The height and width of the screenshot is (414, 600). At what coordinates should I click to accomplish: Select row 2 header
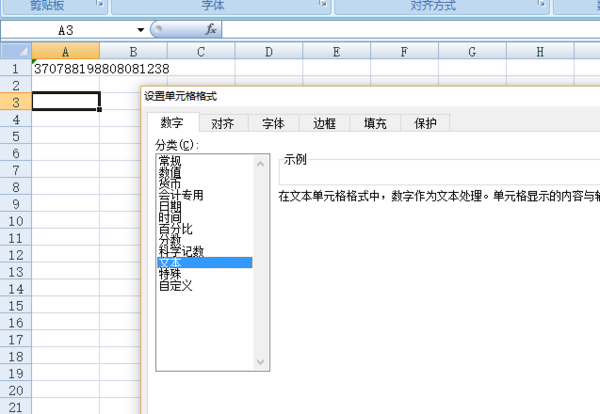pyautogui.click(x=16, y=85)
